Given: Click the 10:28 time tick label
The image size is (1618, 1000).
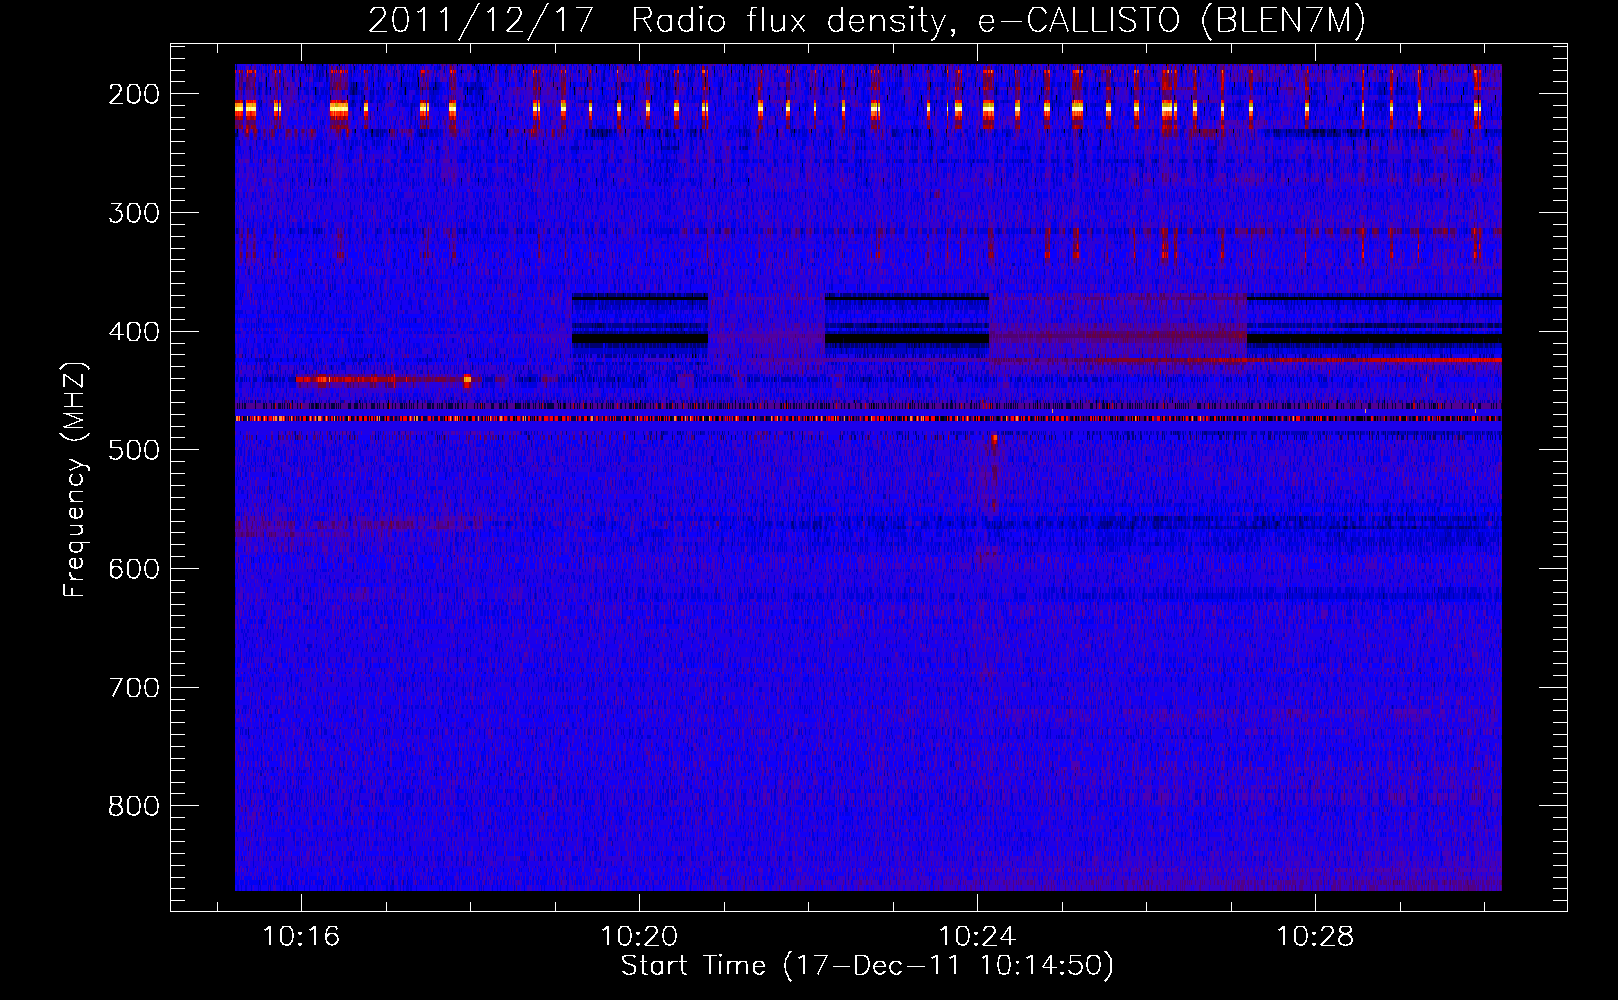Looking at the screenshot, I should click(1315, 936).
